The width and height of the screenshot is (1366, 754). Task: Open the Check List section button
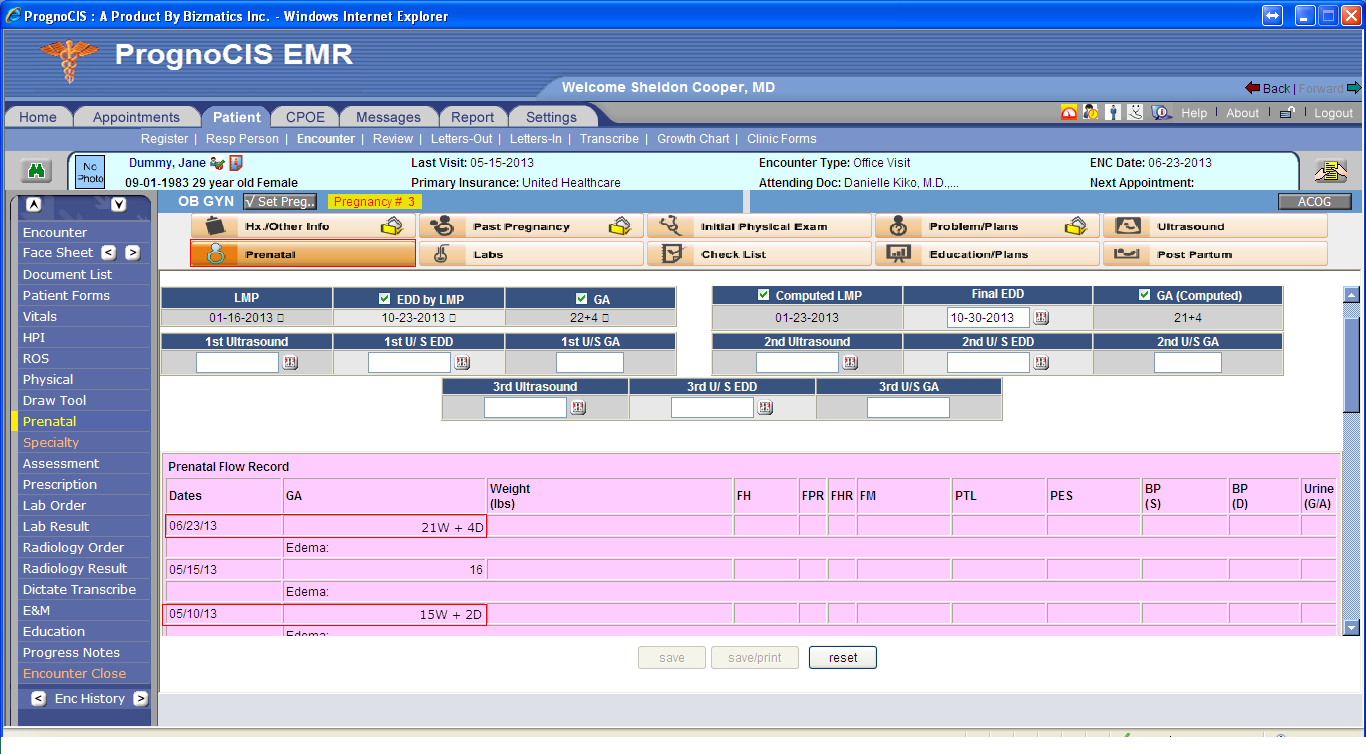759,254
